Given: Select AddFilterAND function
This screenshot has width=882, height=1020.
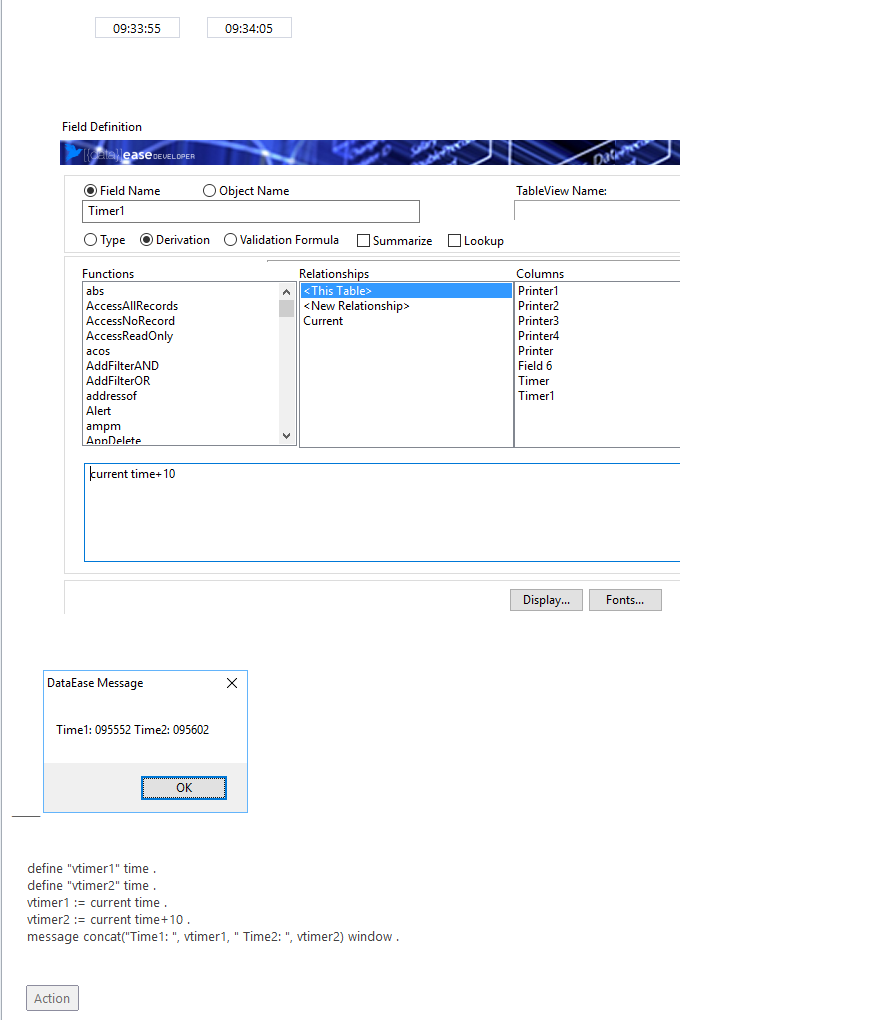Looking at the screenshot, I should [x=122, y=366].
